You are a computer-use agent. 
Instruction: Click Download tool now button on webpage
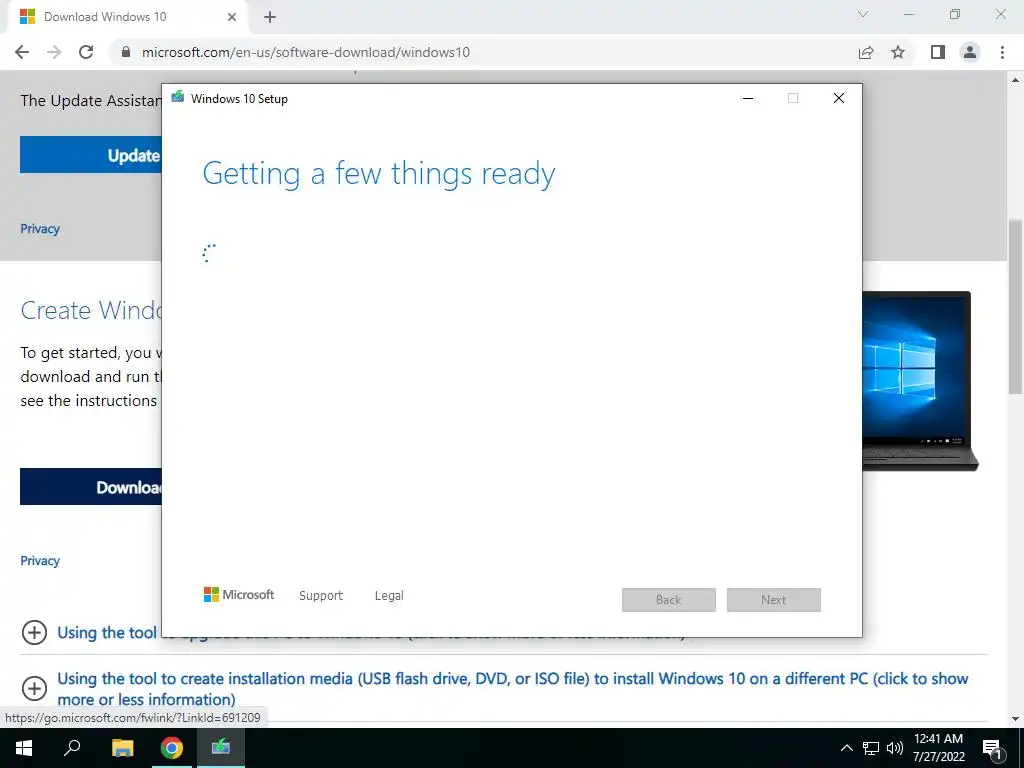(x=91, y=487)
